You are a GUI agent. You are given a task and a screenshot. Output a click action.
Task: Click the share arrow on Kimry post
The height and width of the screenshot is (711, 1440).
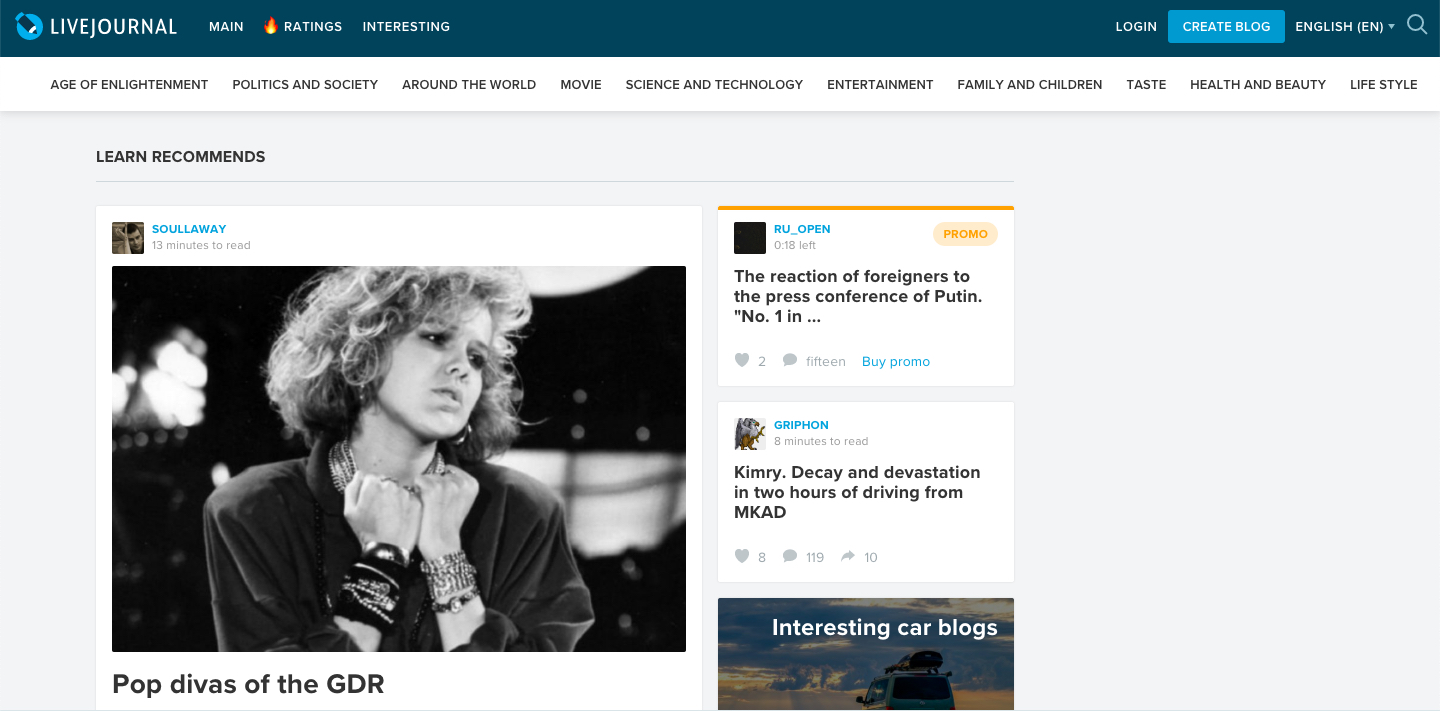tap(848, 556)
